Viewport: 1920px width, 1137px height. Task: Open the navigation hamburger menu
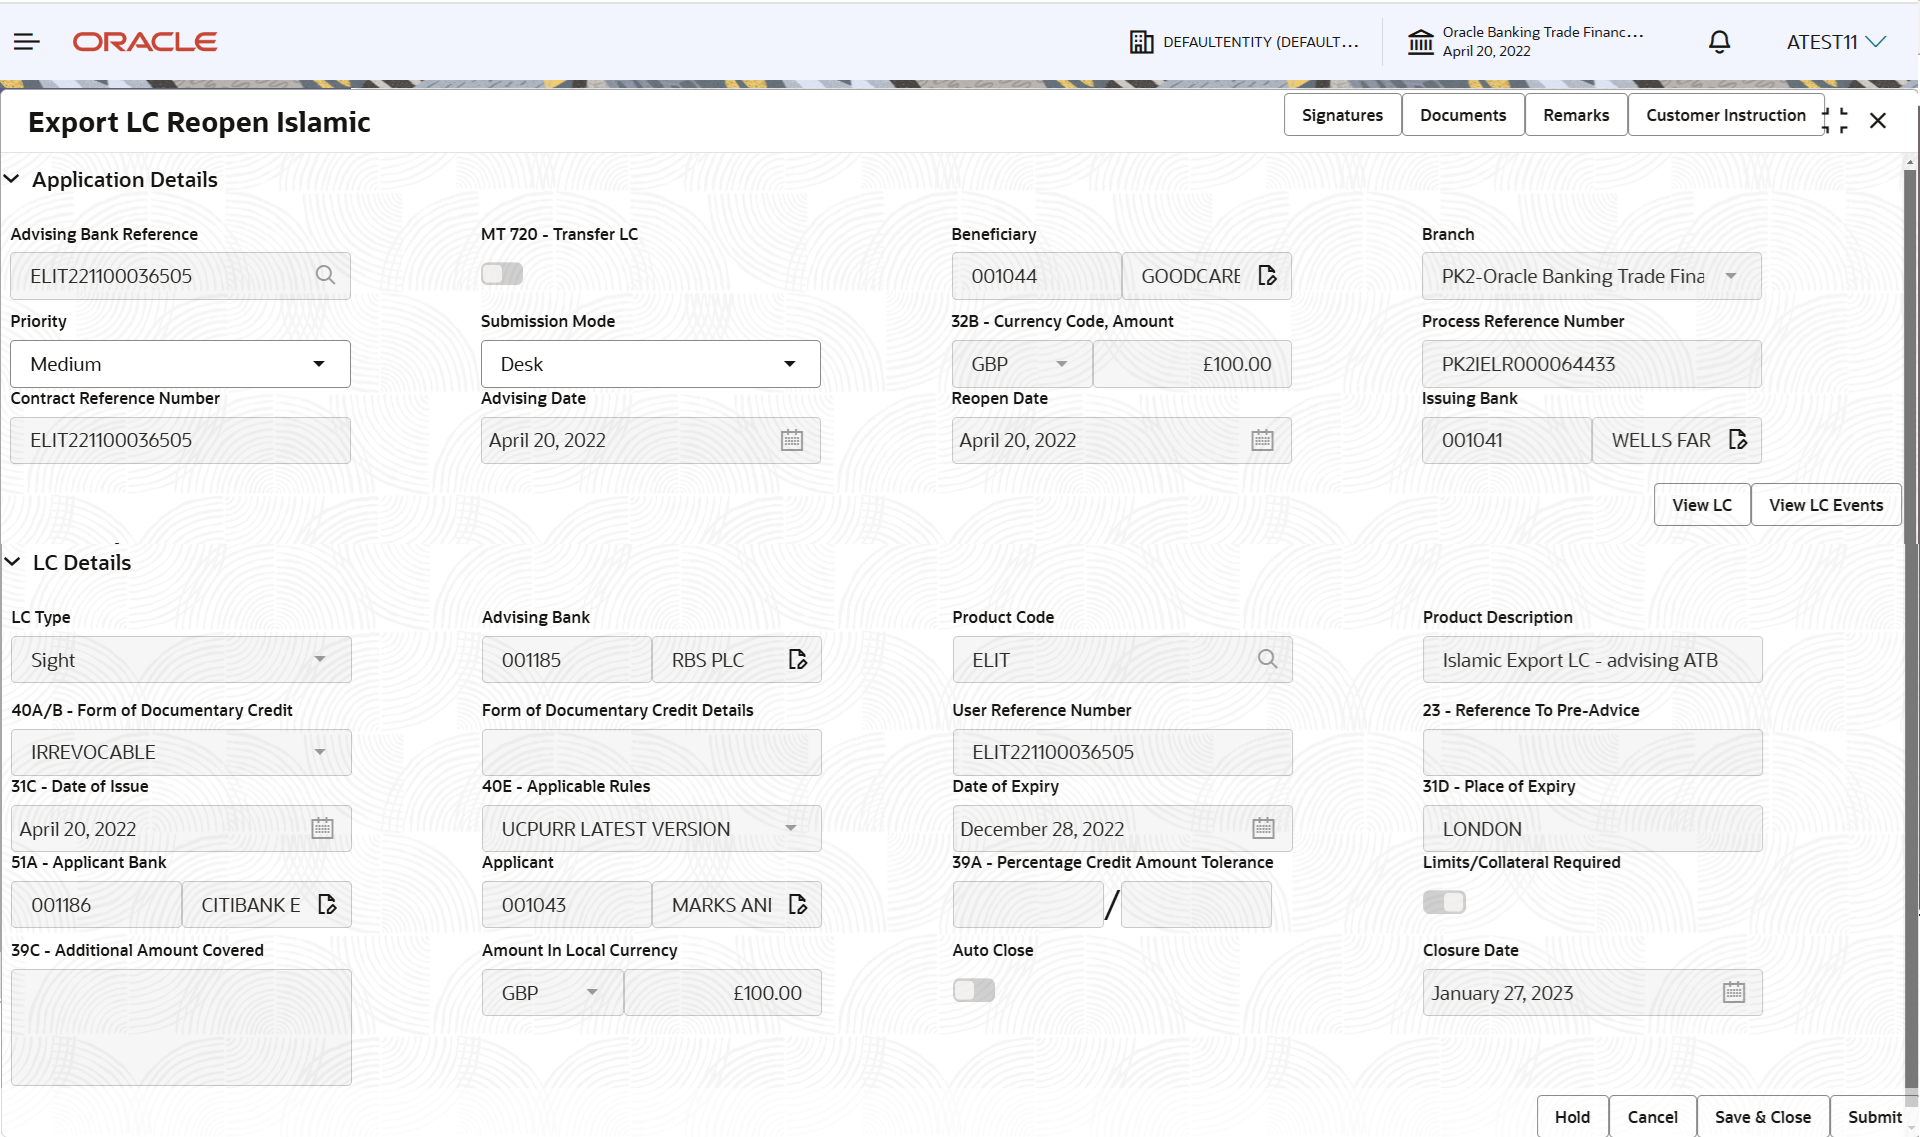coord(26,42)
